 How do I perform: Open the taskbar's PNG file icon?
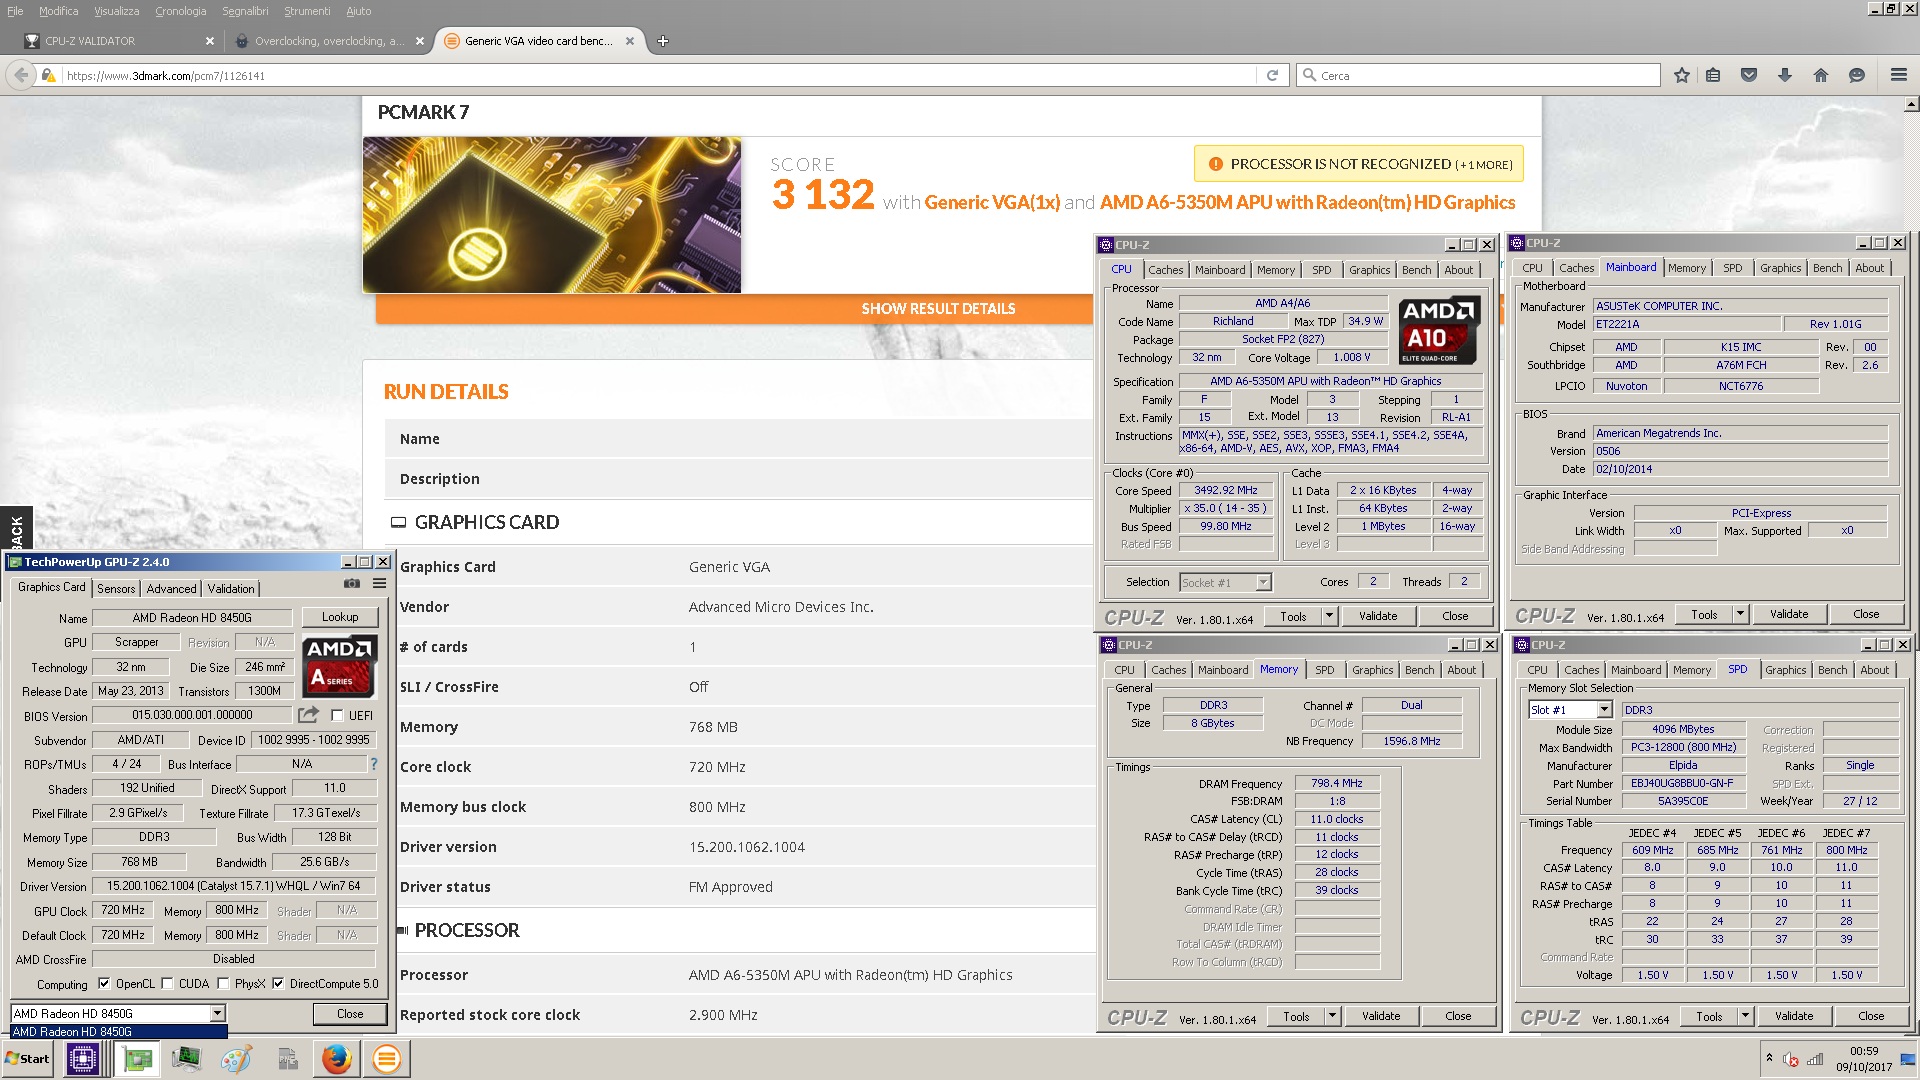tap(288, 1058)
